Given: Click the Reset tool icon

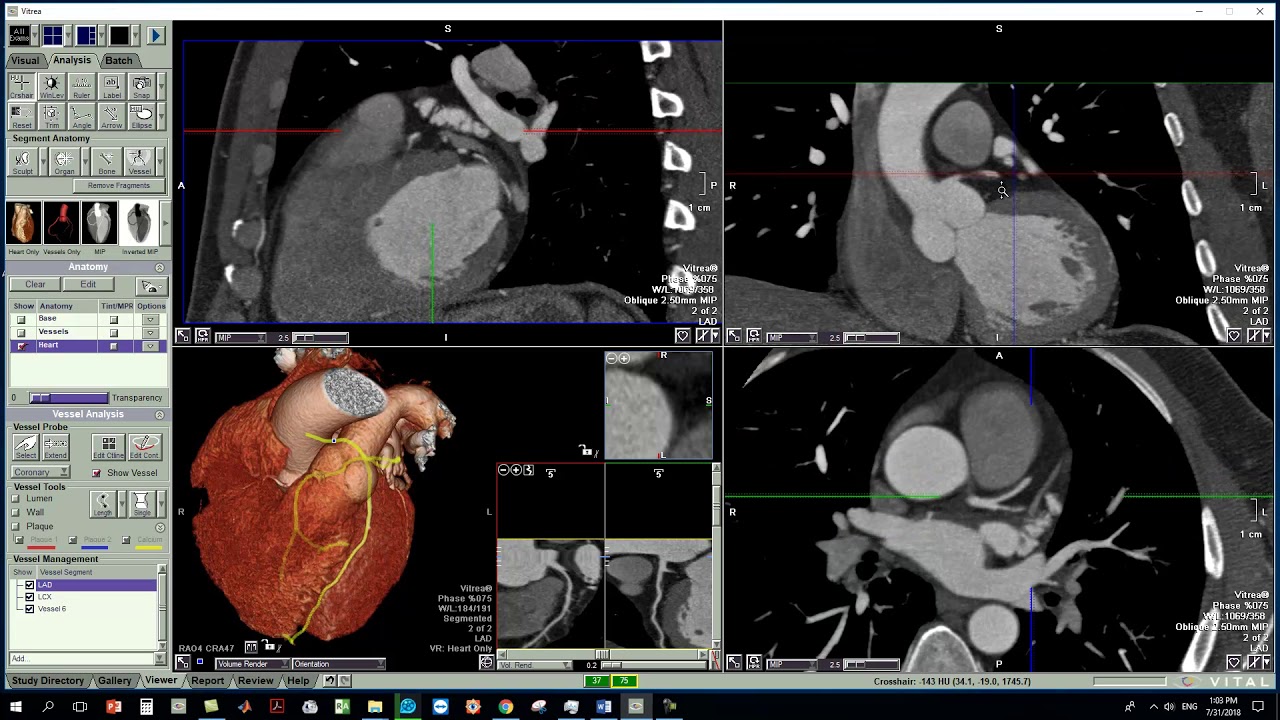Looking at the screenshot, I should click(x=21, y=116).
